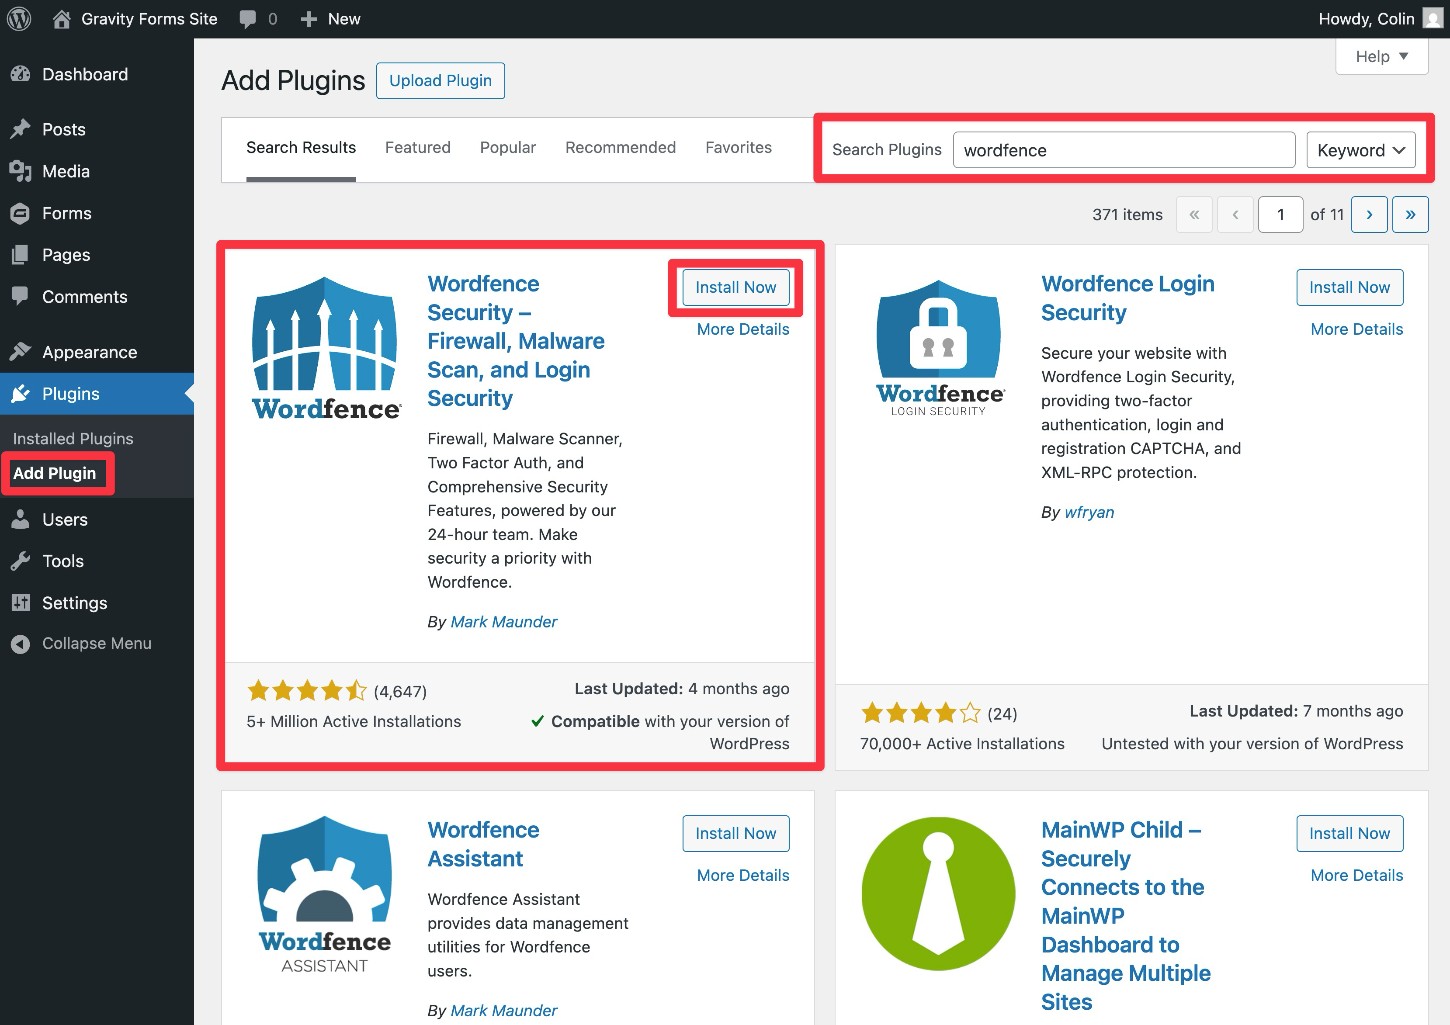This screenshot has height=1025, width=1450.
Task: Expand the Help panel
Action: point(1382,56)
